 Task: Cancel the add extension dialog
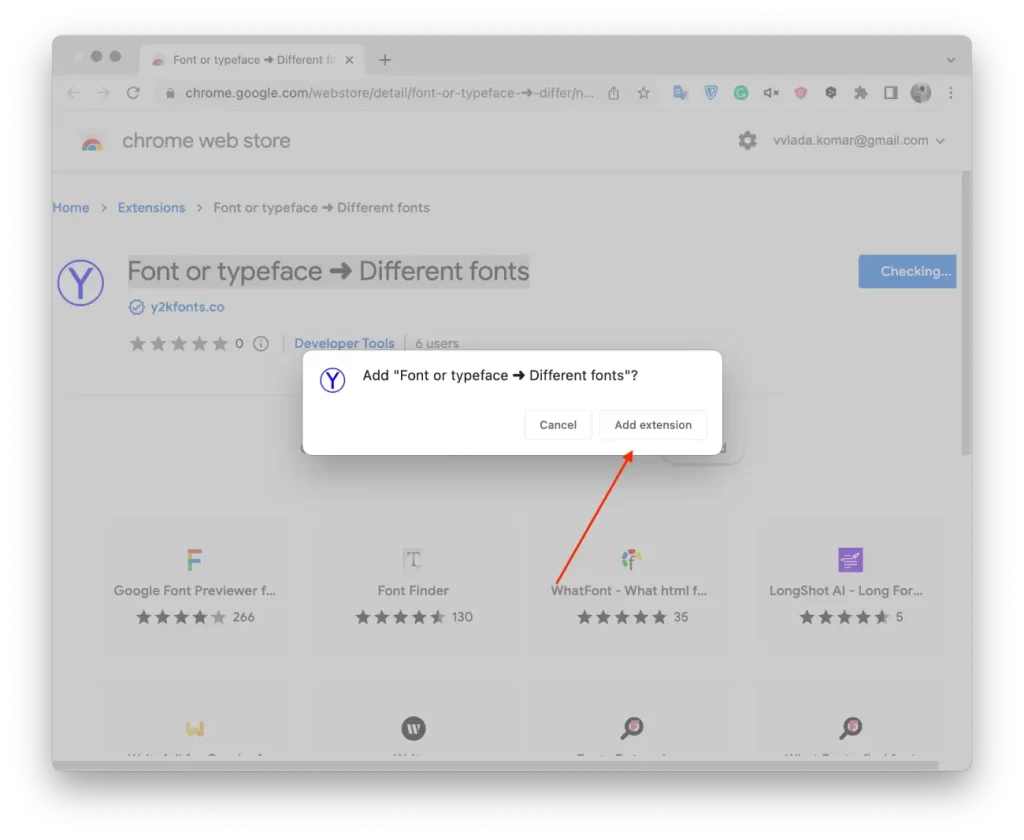click(x=558, y=425)
